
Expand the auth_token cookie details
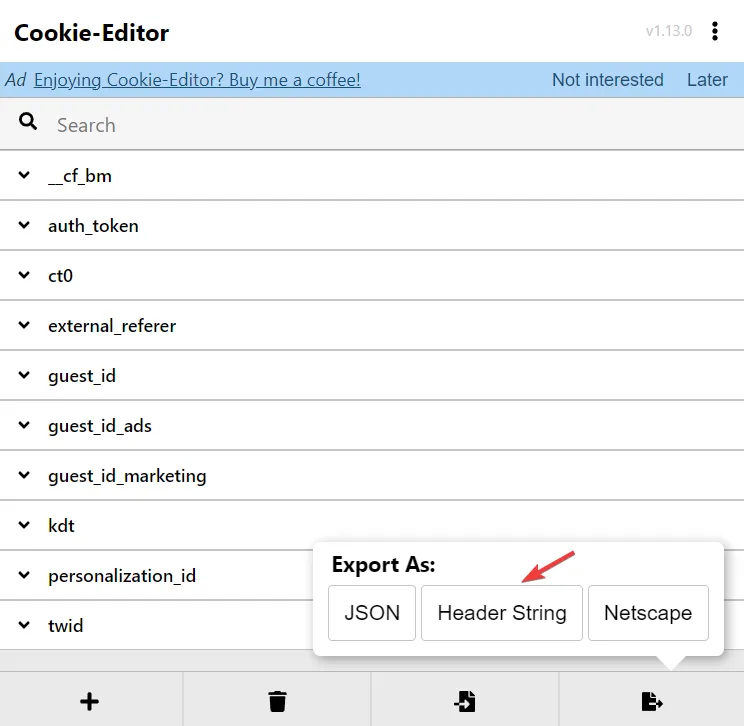[24, 225]
